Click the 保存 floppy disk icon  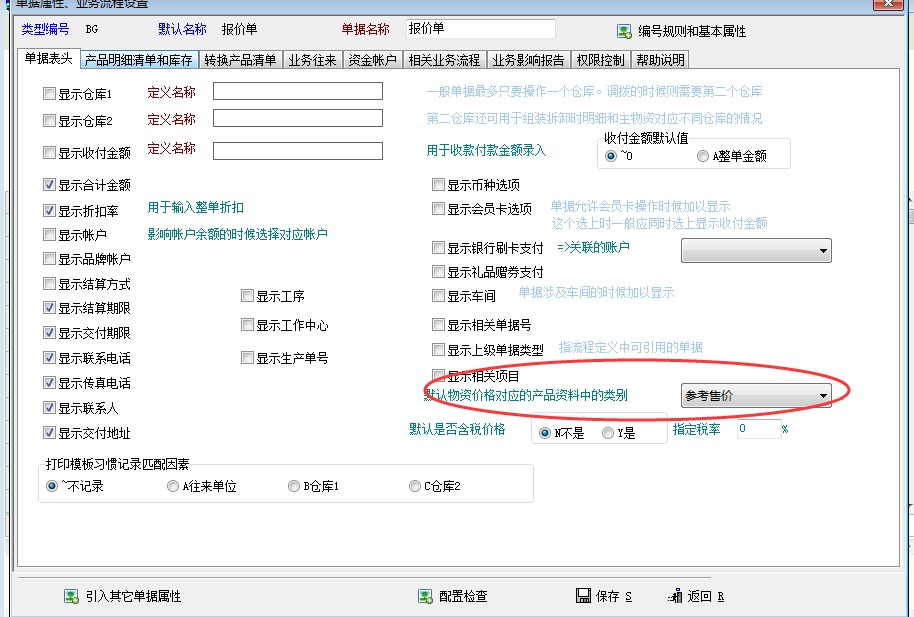point(583,596)
